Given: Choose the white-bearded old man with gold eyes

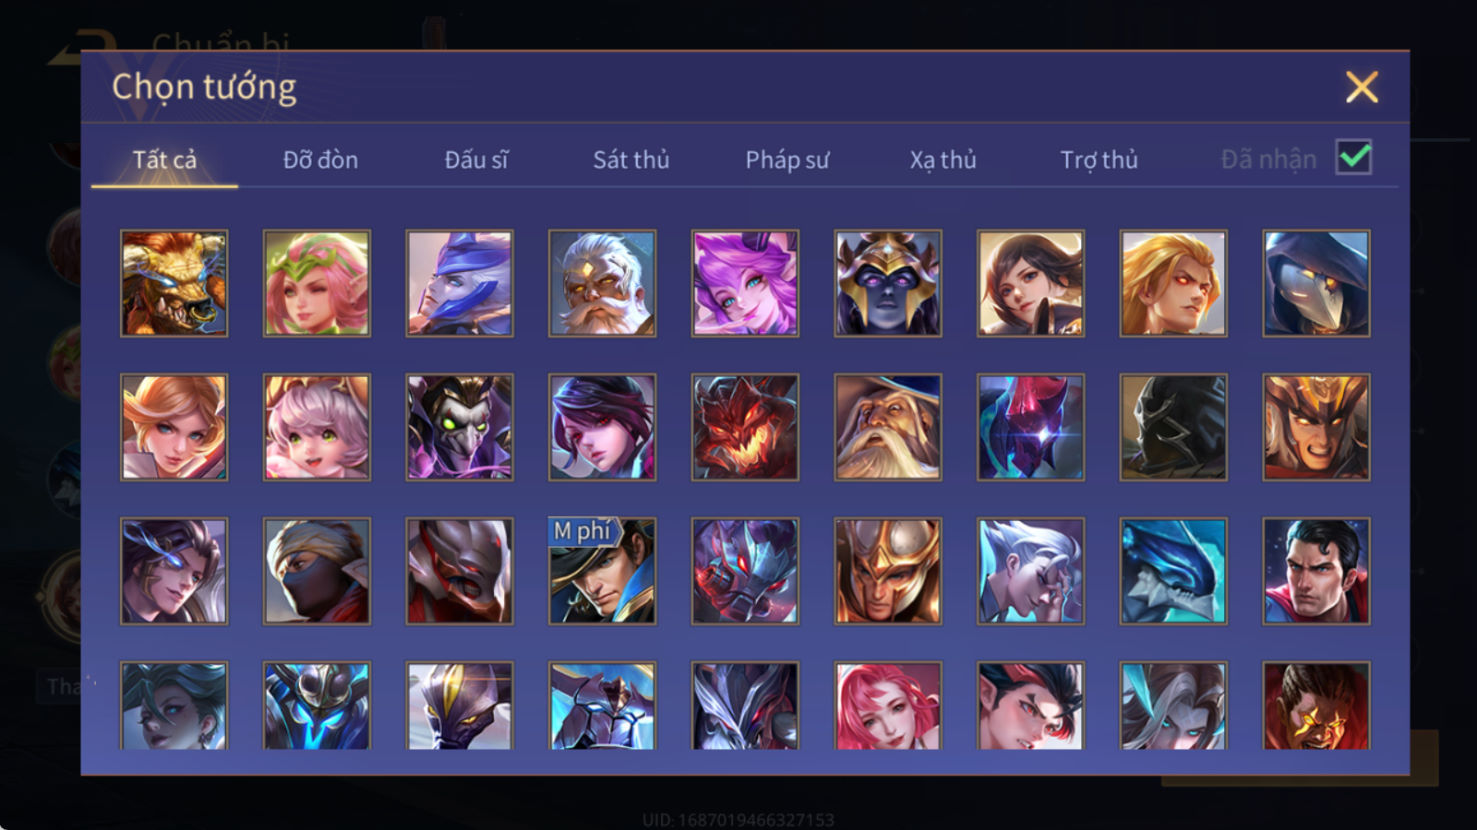Looking at the screenshot, I should (602, 283).
